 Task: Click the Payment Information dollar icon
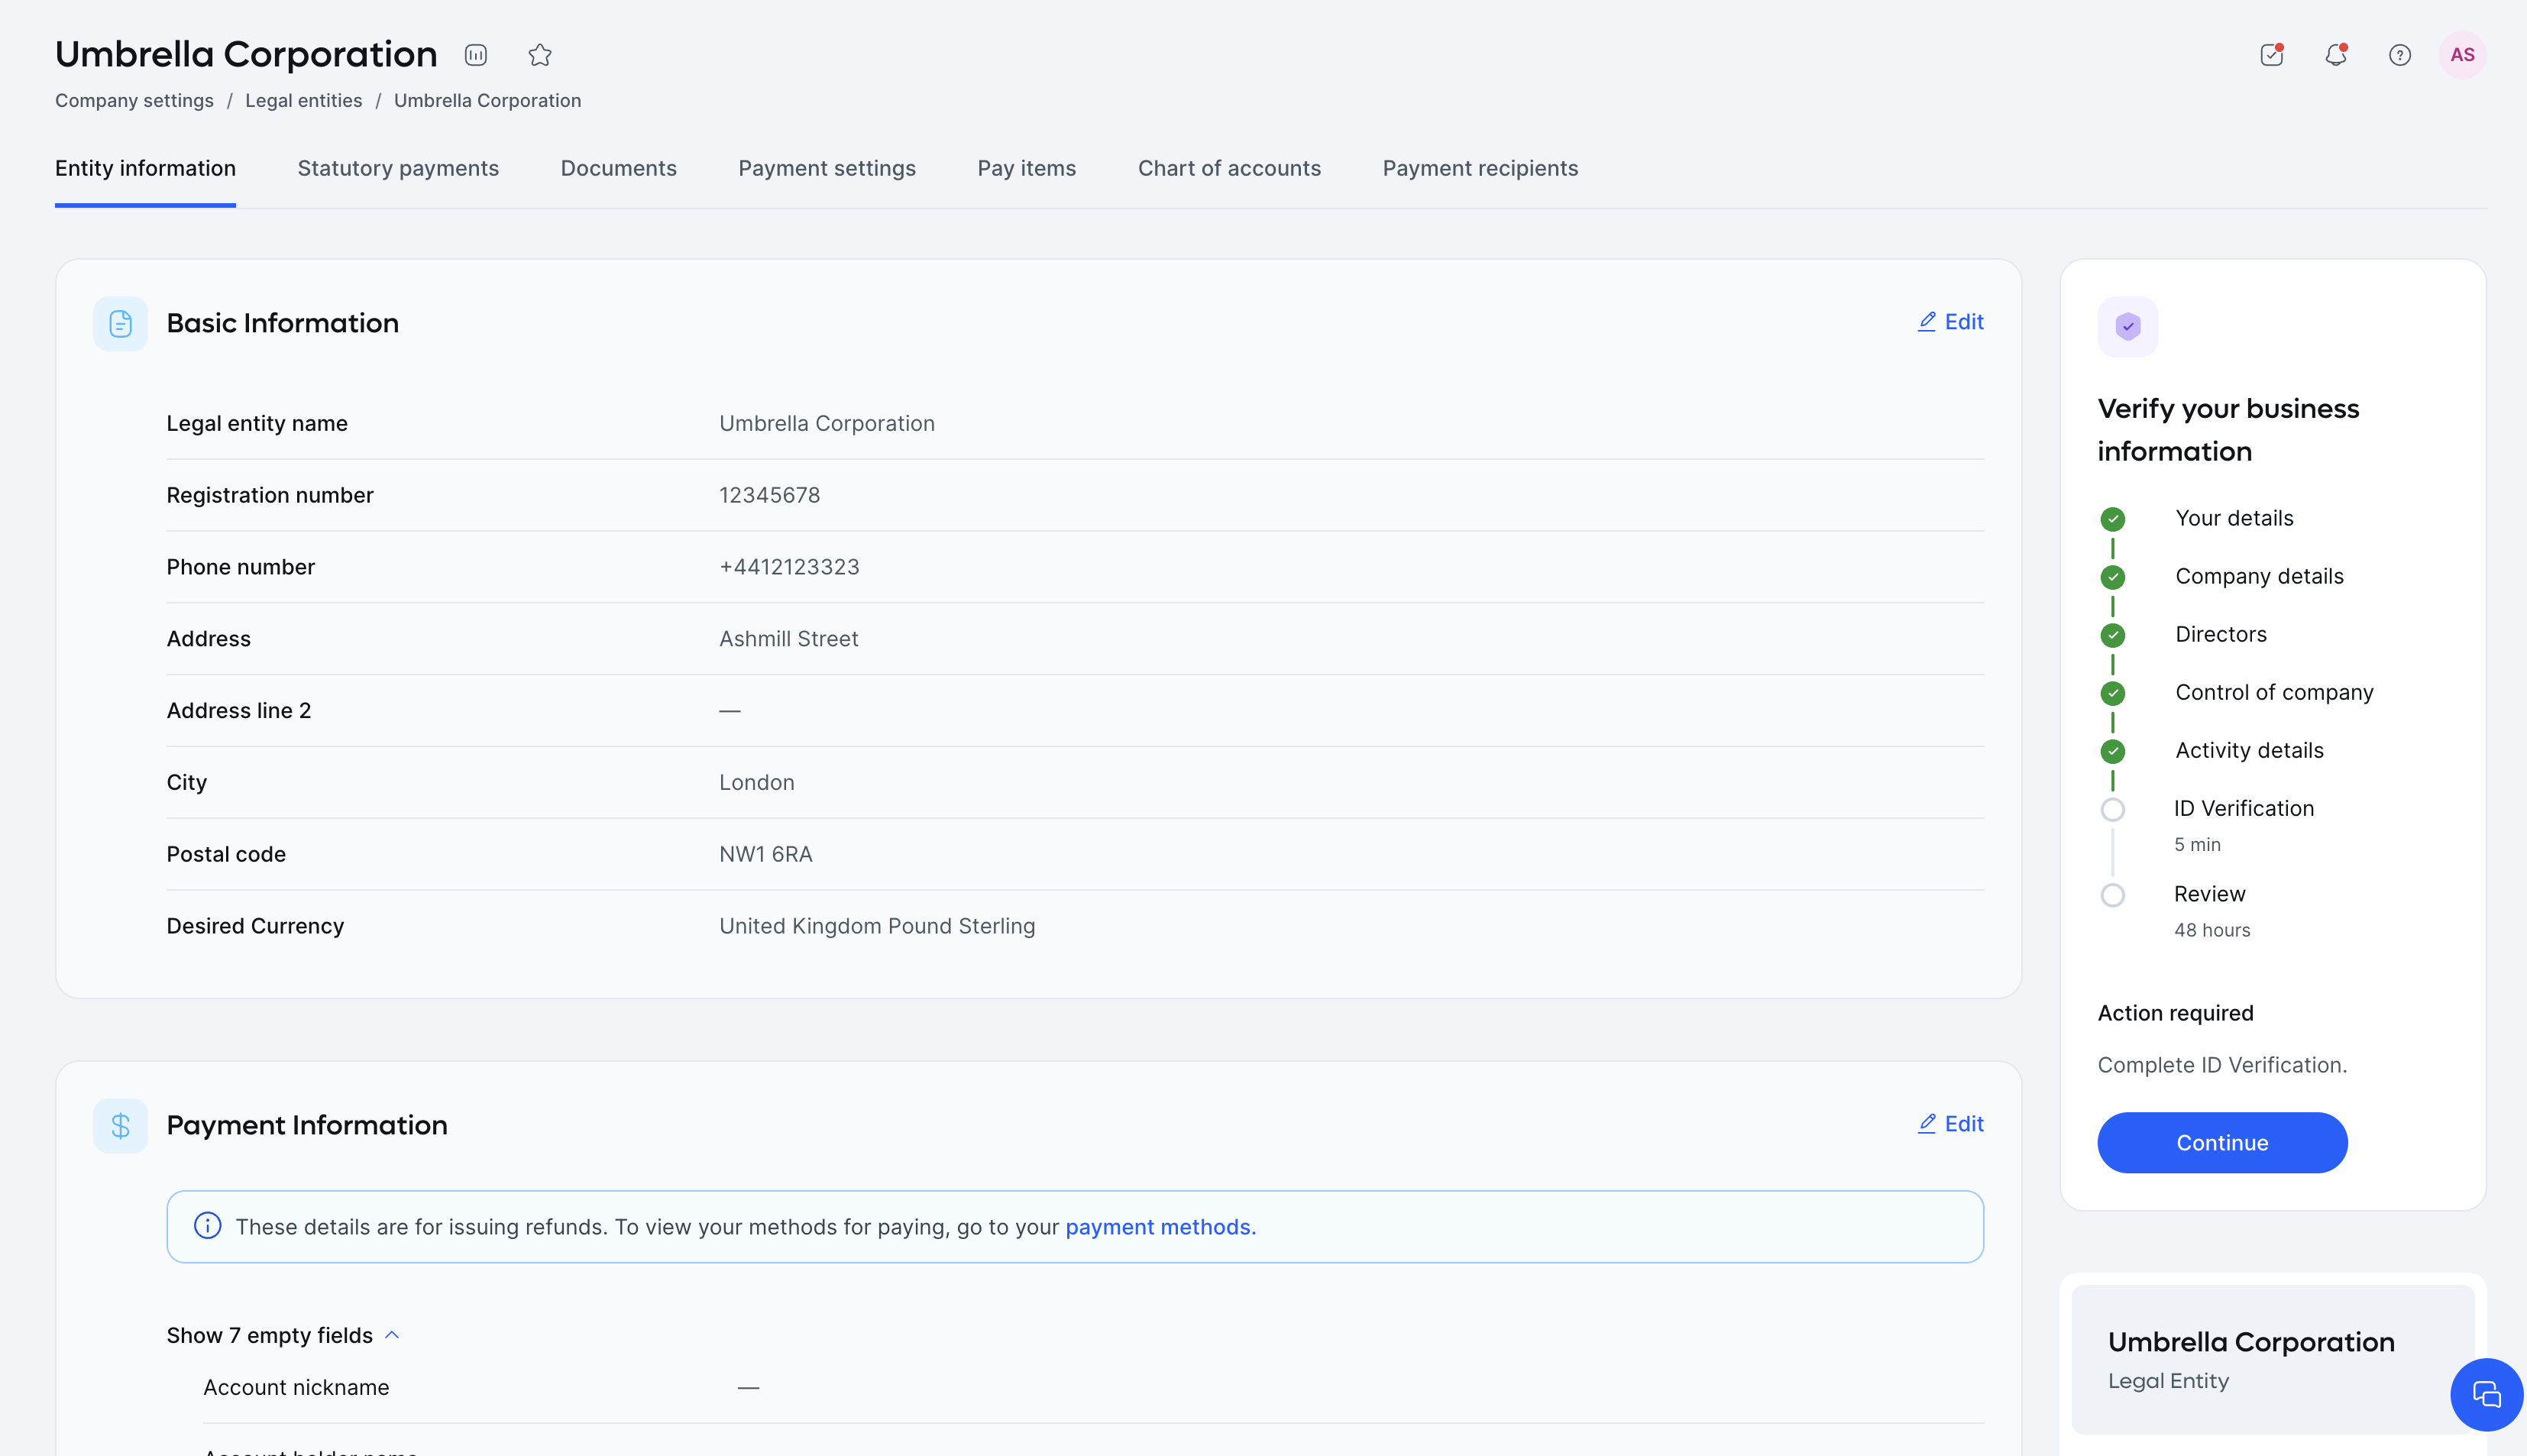[x=121, y=1126]
